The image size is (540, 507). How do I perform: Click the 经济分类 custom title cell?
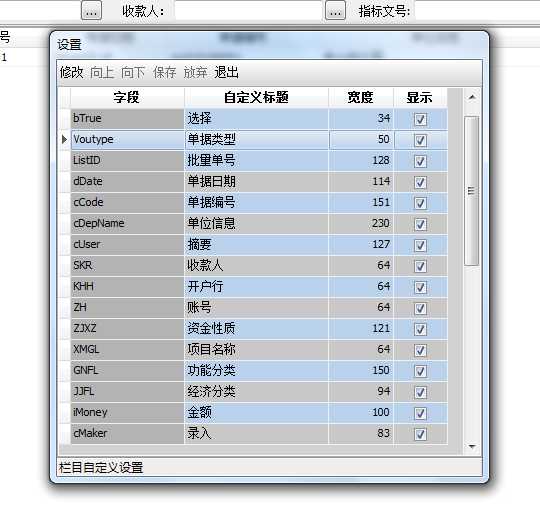tap(257, 392)
